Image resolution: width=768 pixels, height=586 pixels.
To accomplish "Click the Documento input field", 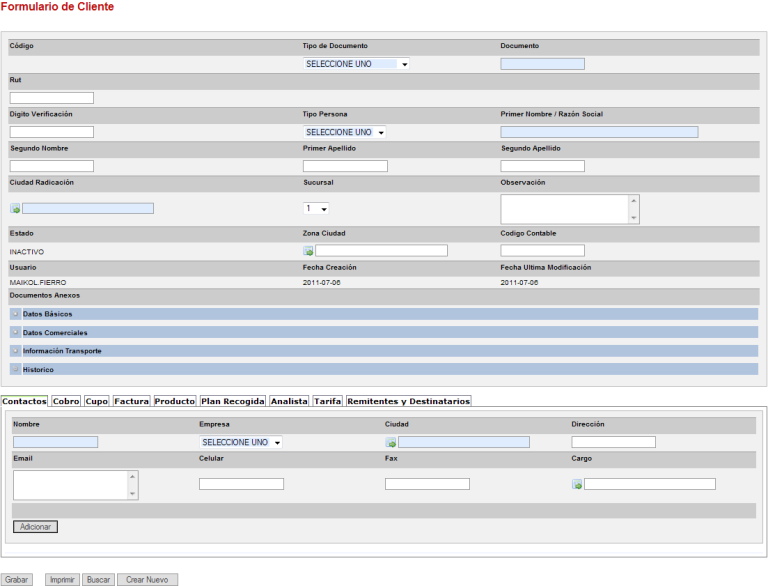I will (x=542, y=64).
